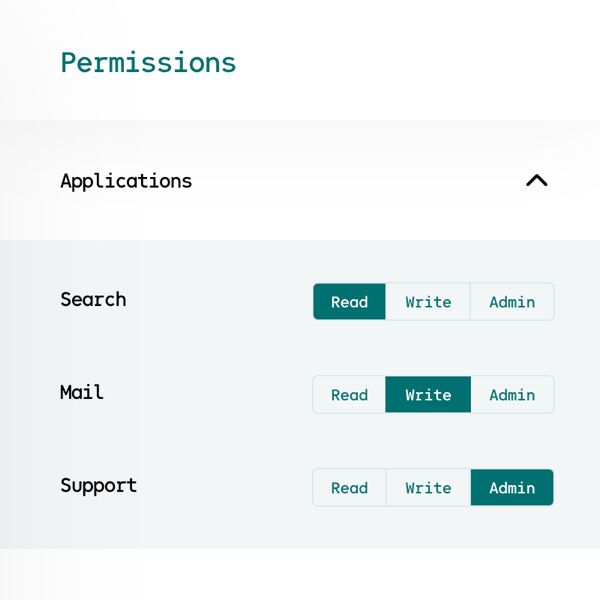Click the Mail application label

pyautogui.click(x=82, y=392)
